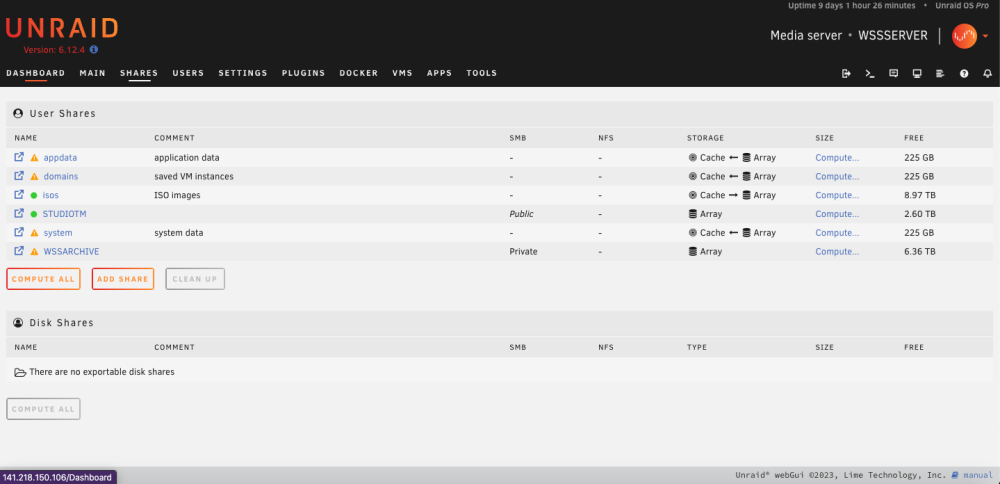Click the Clean Up button
This screenshot has width=1000, height=484.
(195, 279)
